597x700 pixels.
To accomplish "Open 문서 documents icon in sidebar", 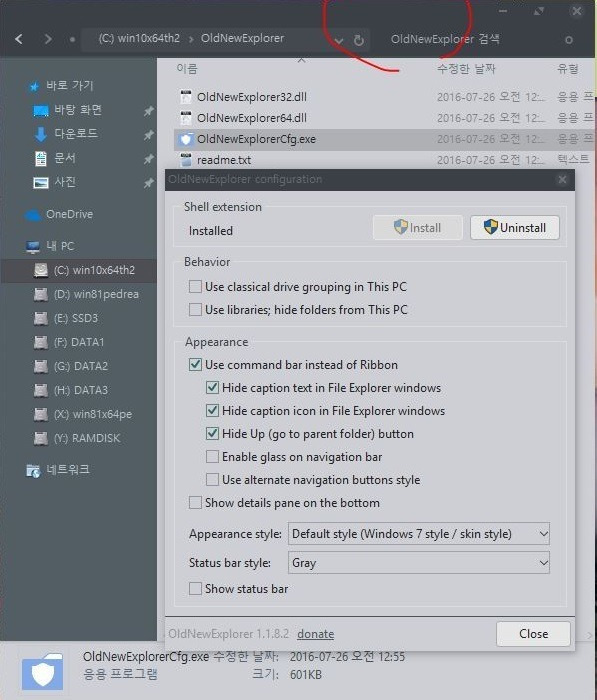I will pos(41,158).
